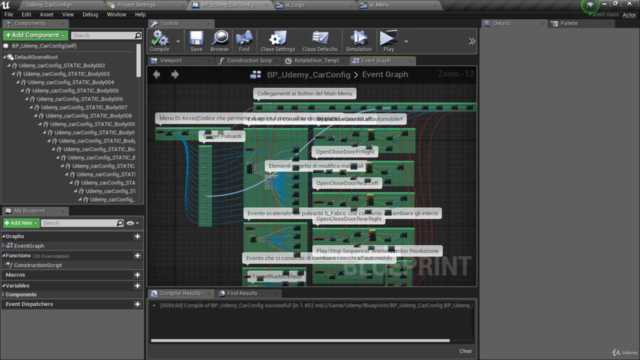The image size is (640, 360).
Task: Navigate back in the graph editor
Action: coord(157,74)
